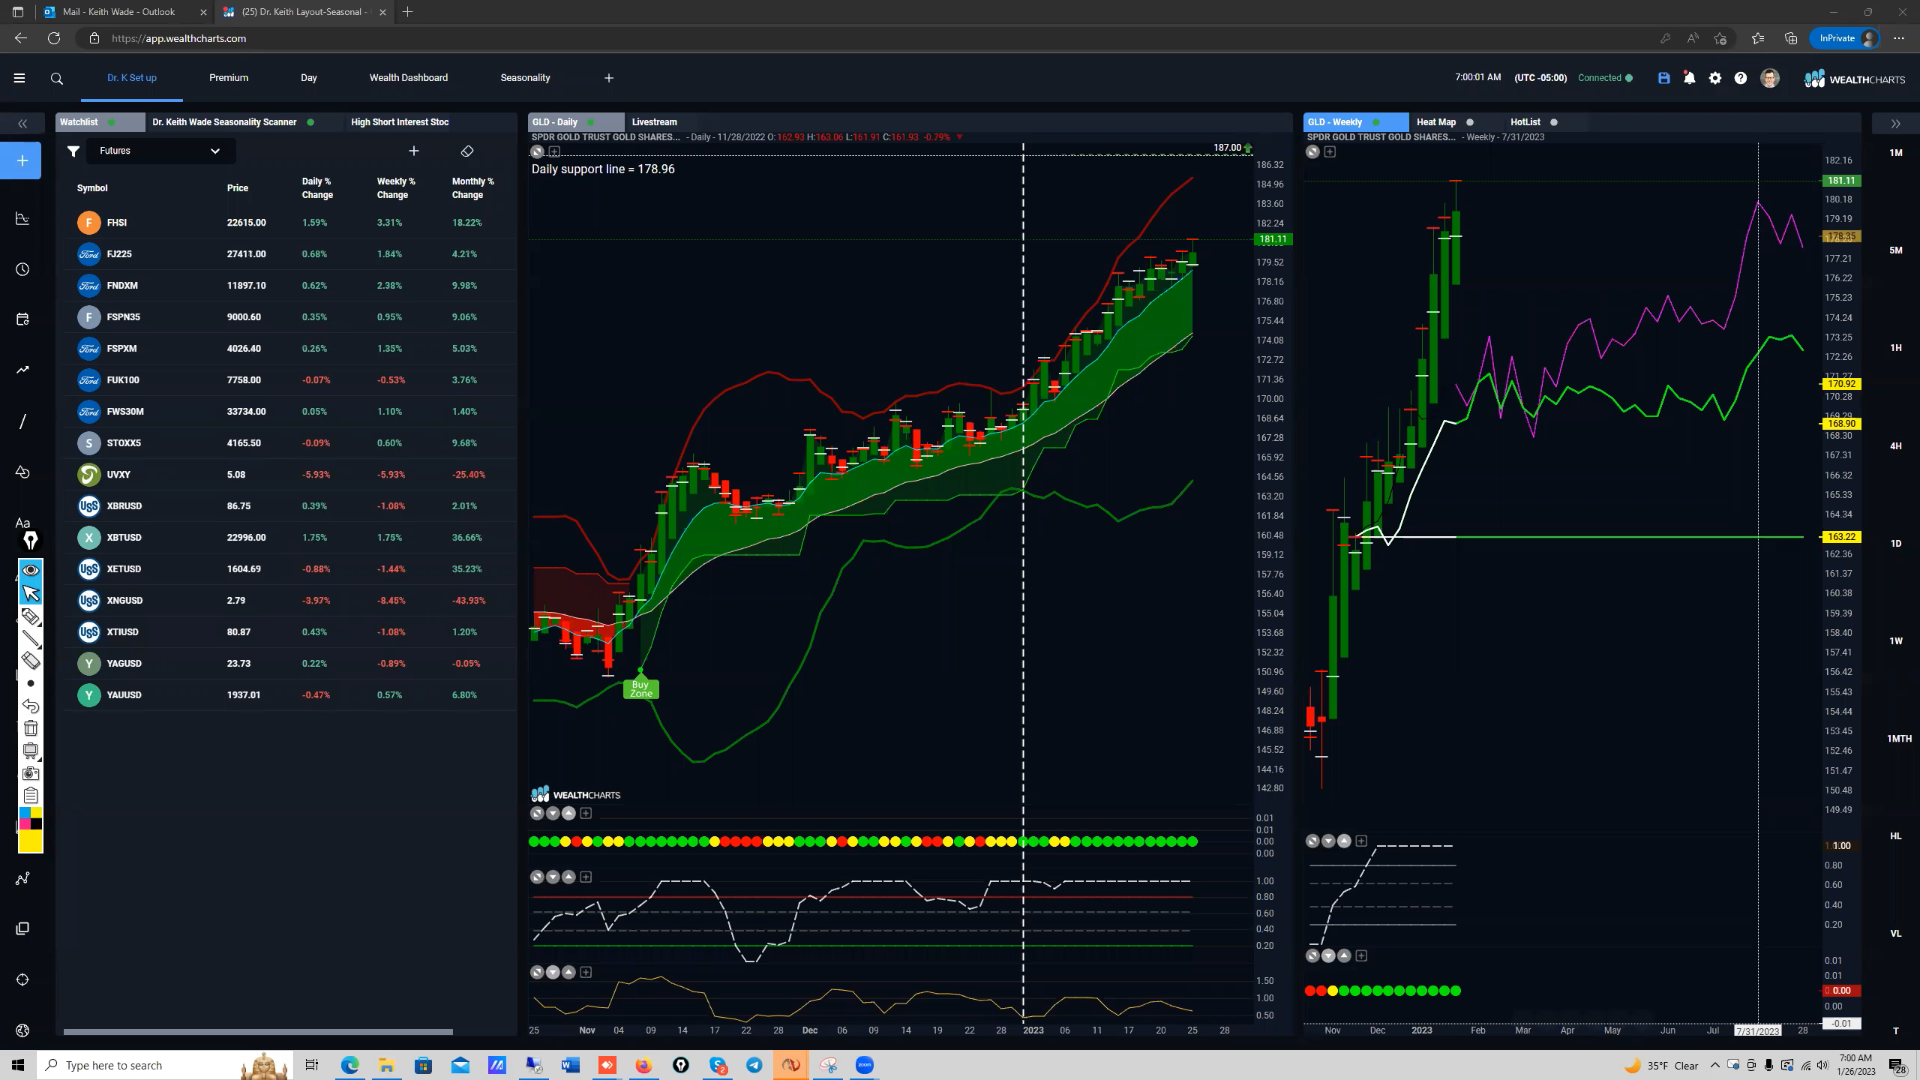
Task: Toggle GLD Daily chart indicator visibility icon
Action: [537, 152]
